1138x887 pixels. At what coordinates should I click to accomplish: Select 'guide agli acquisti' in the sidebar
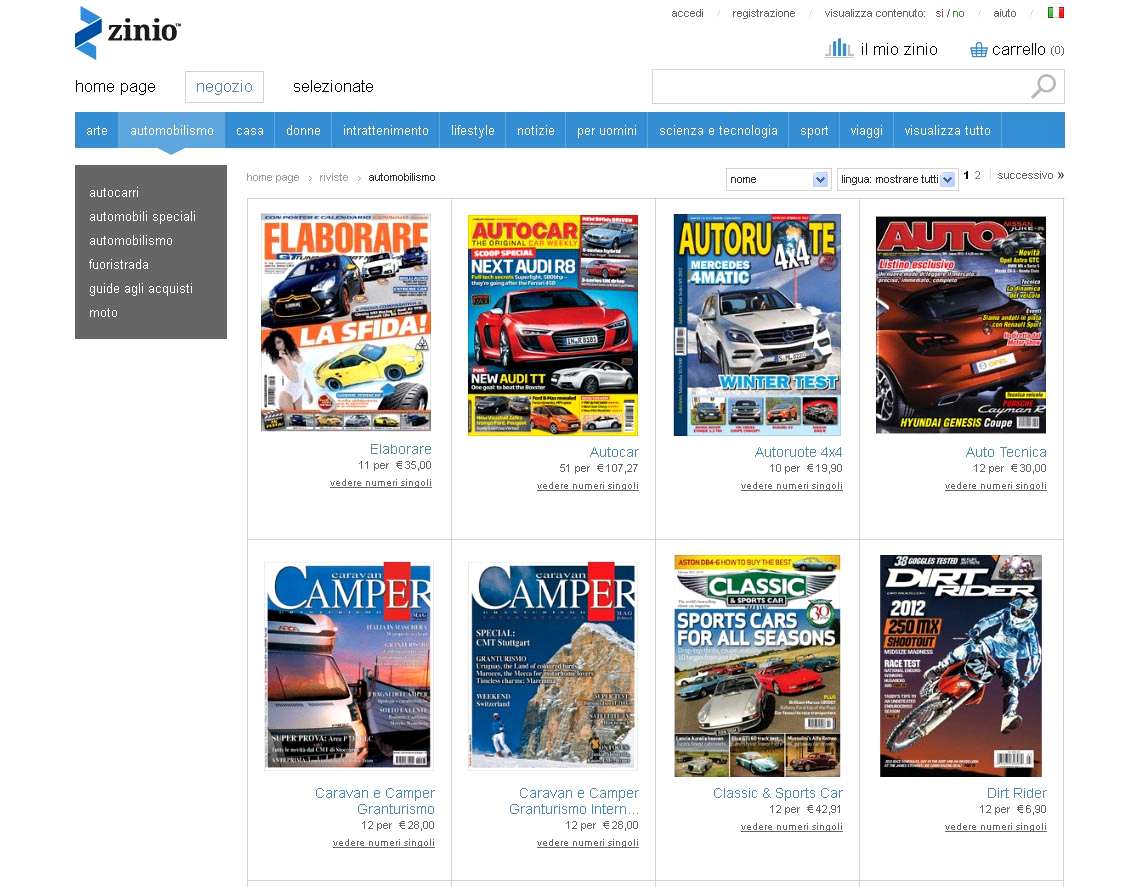click(x=141, y=289)
